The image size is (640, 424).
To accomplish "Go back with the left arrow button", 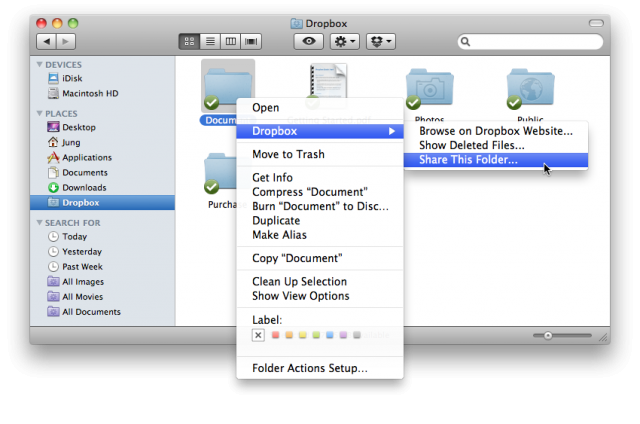I will [x=47, y=41].
